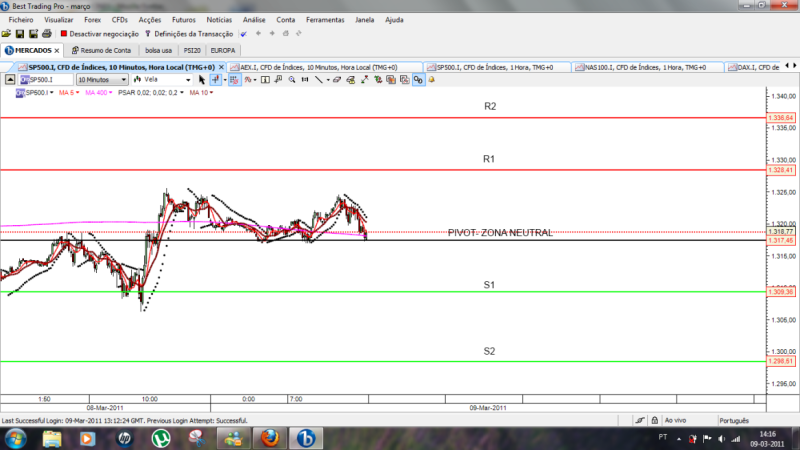Expand the line tool dropdown arrow

[x=328, y=80]
